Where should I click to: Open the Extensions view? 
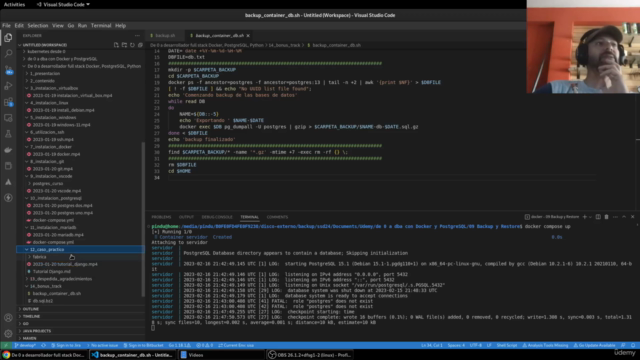click(8, 102)
